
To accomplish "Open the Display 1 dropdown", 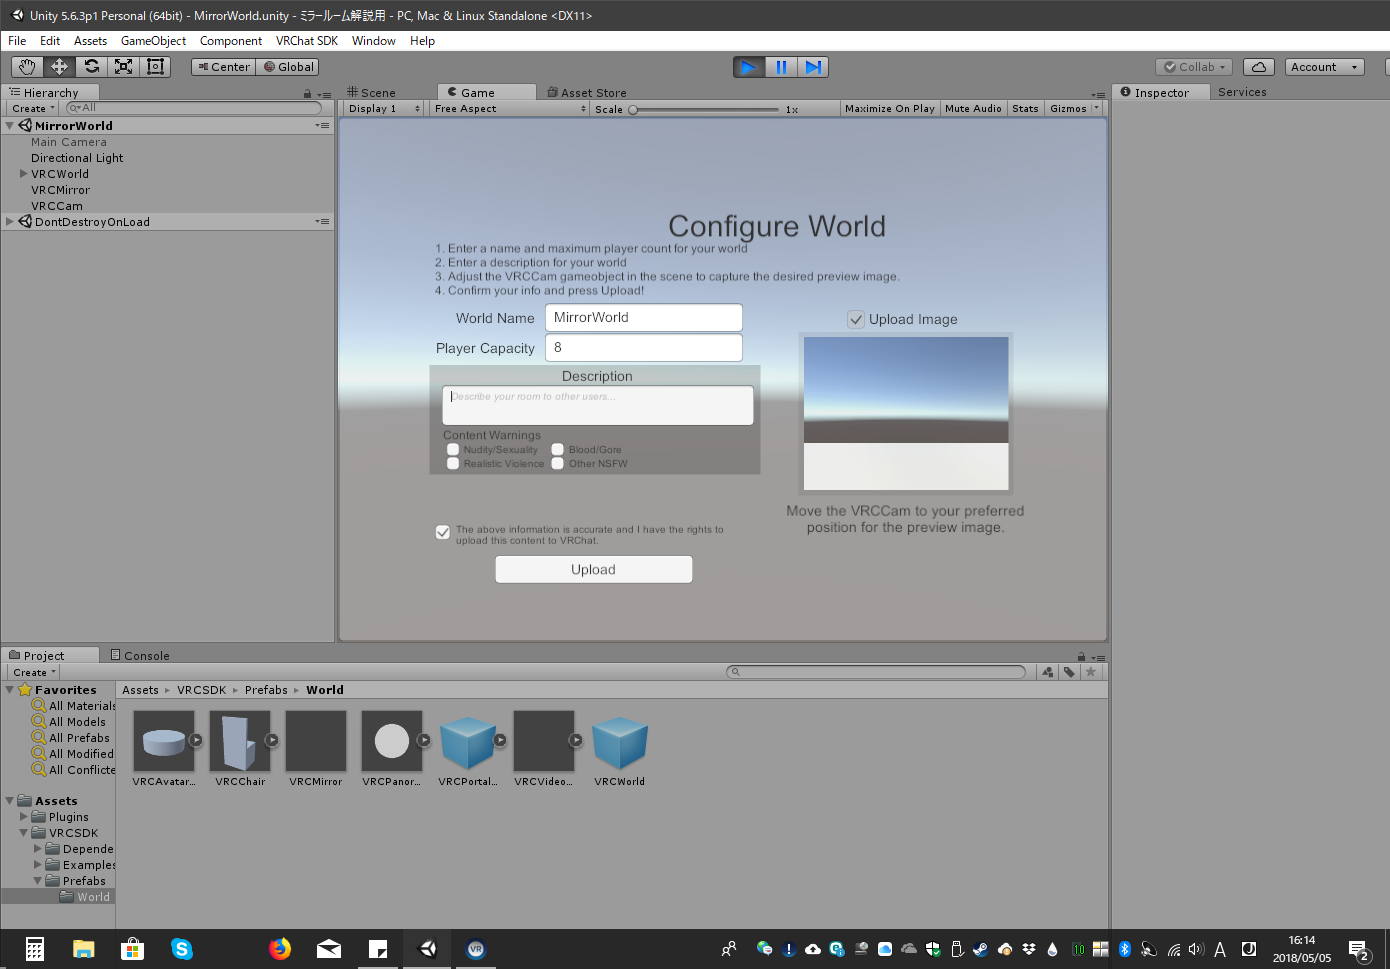I will [x=383, y=108].
